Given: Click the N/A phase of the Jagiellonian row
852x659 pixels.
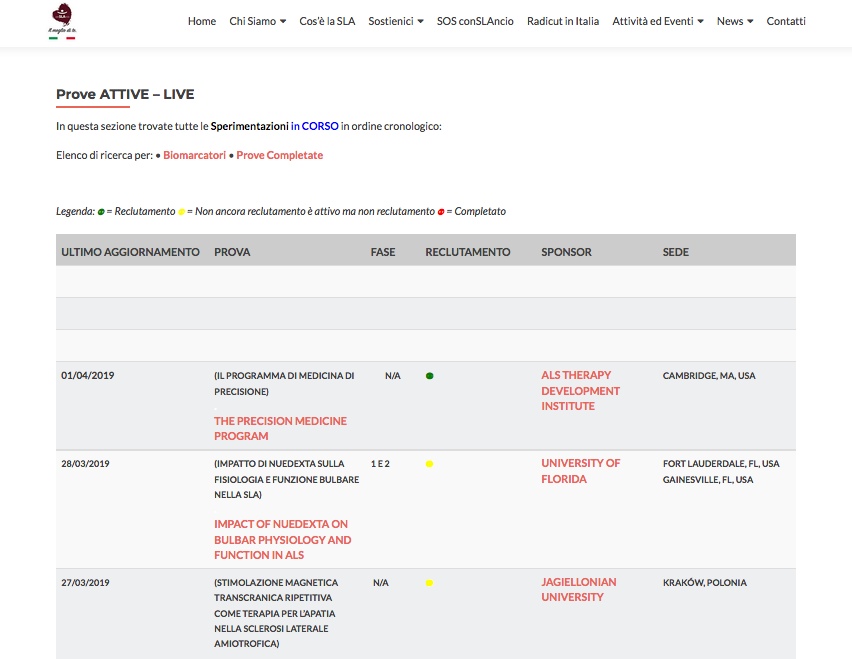Looking at the screenshot, I should point(380,582).
